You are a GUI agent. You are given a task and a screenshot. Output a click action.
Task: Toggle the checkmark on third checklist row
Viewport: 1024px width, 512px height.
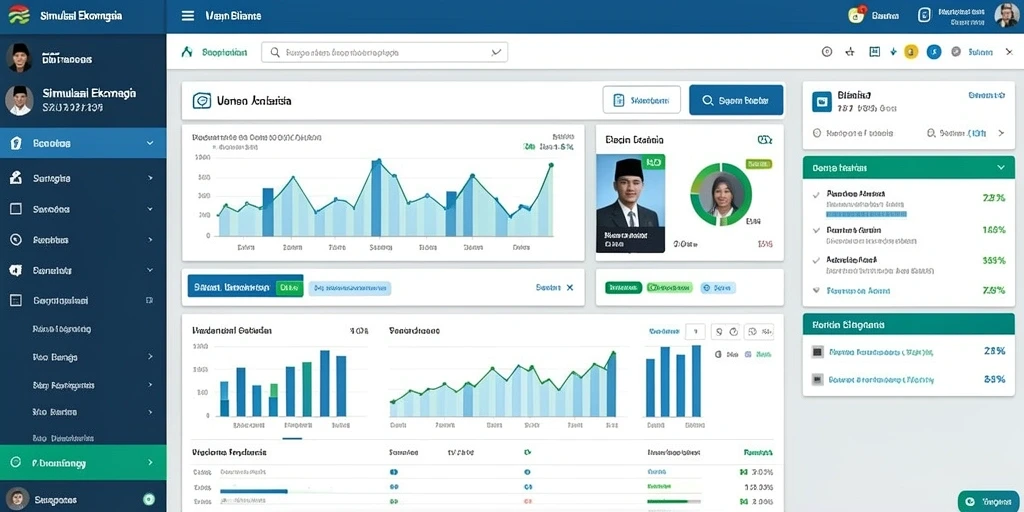click(x=816, y=260)
